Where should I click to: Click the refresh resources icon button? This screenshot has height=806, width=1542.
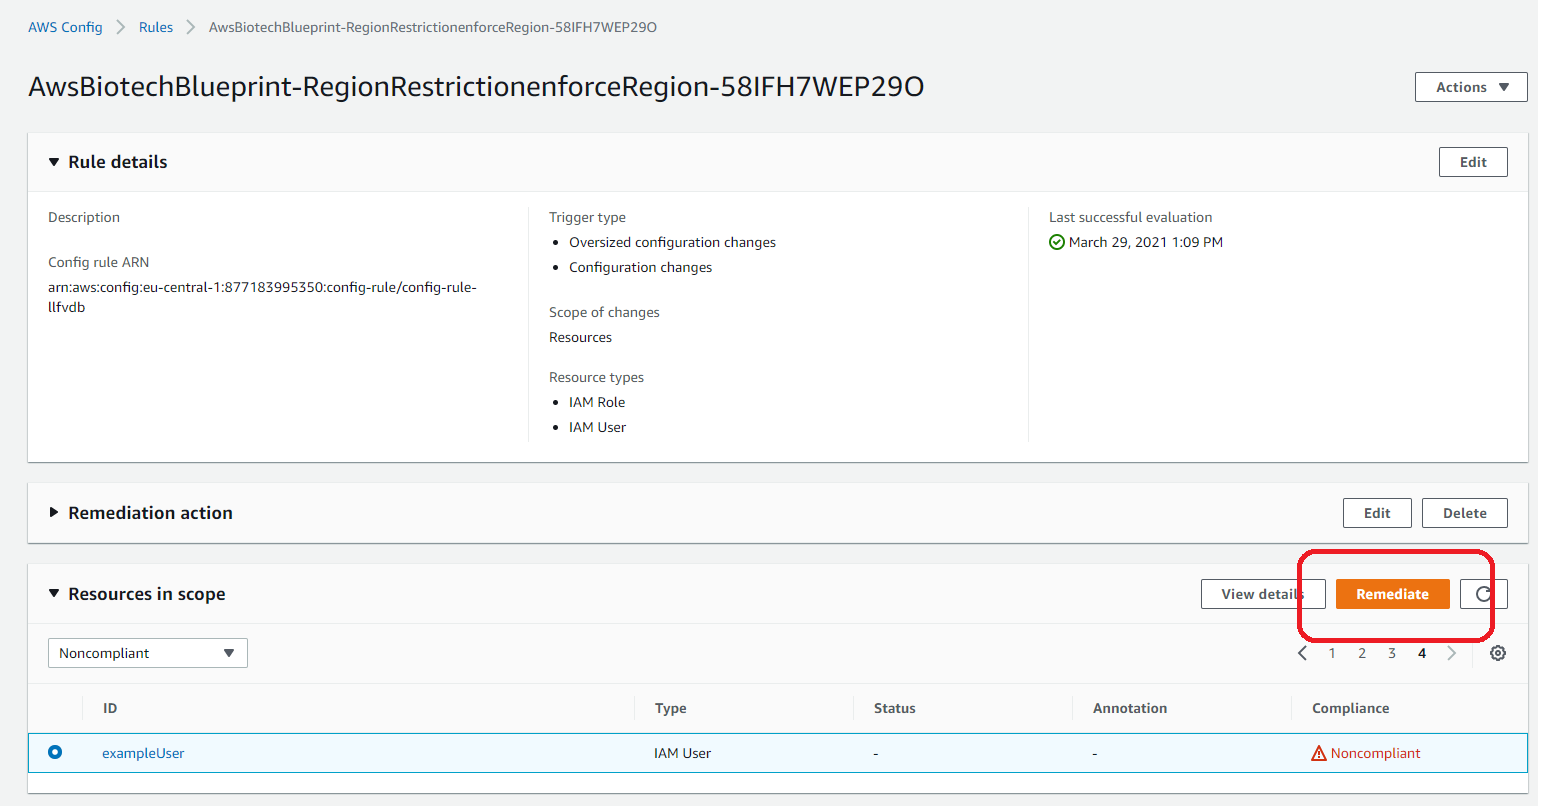tap(1483, 594)
